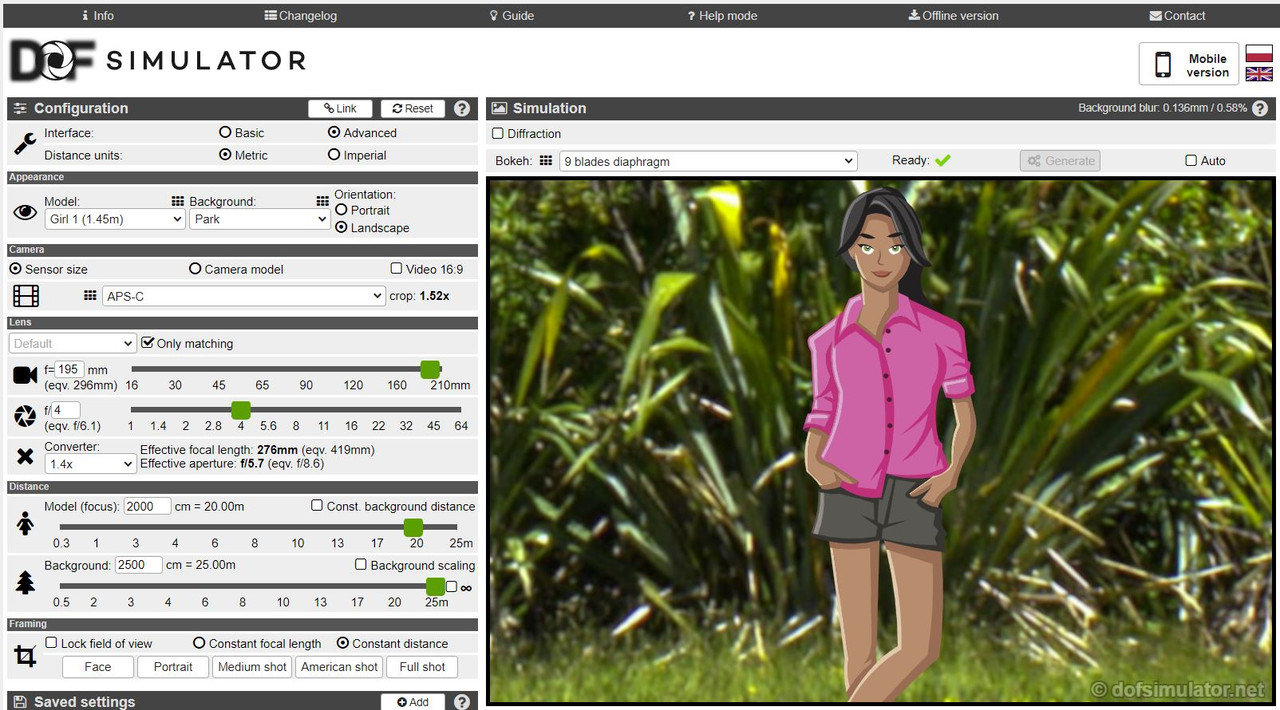The width and height of the screenshot is (1280, 710).
Task: Open the Changelog menu item
Action: coord(300,15)
